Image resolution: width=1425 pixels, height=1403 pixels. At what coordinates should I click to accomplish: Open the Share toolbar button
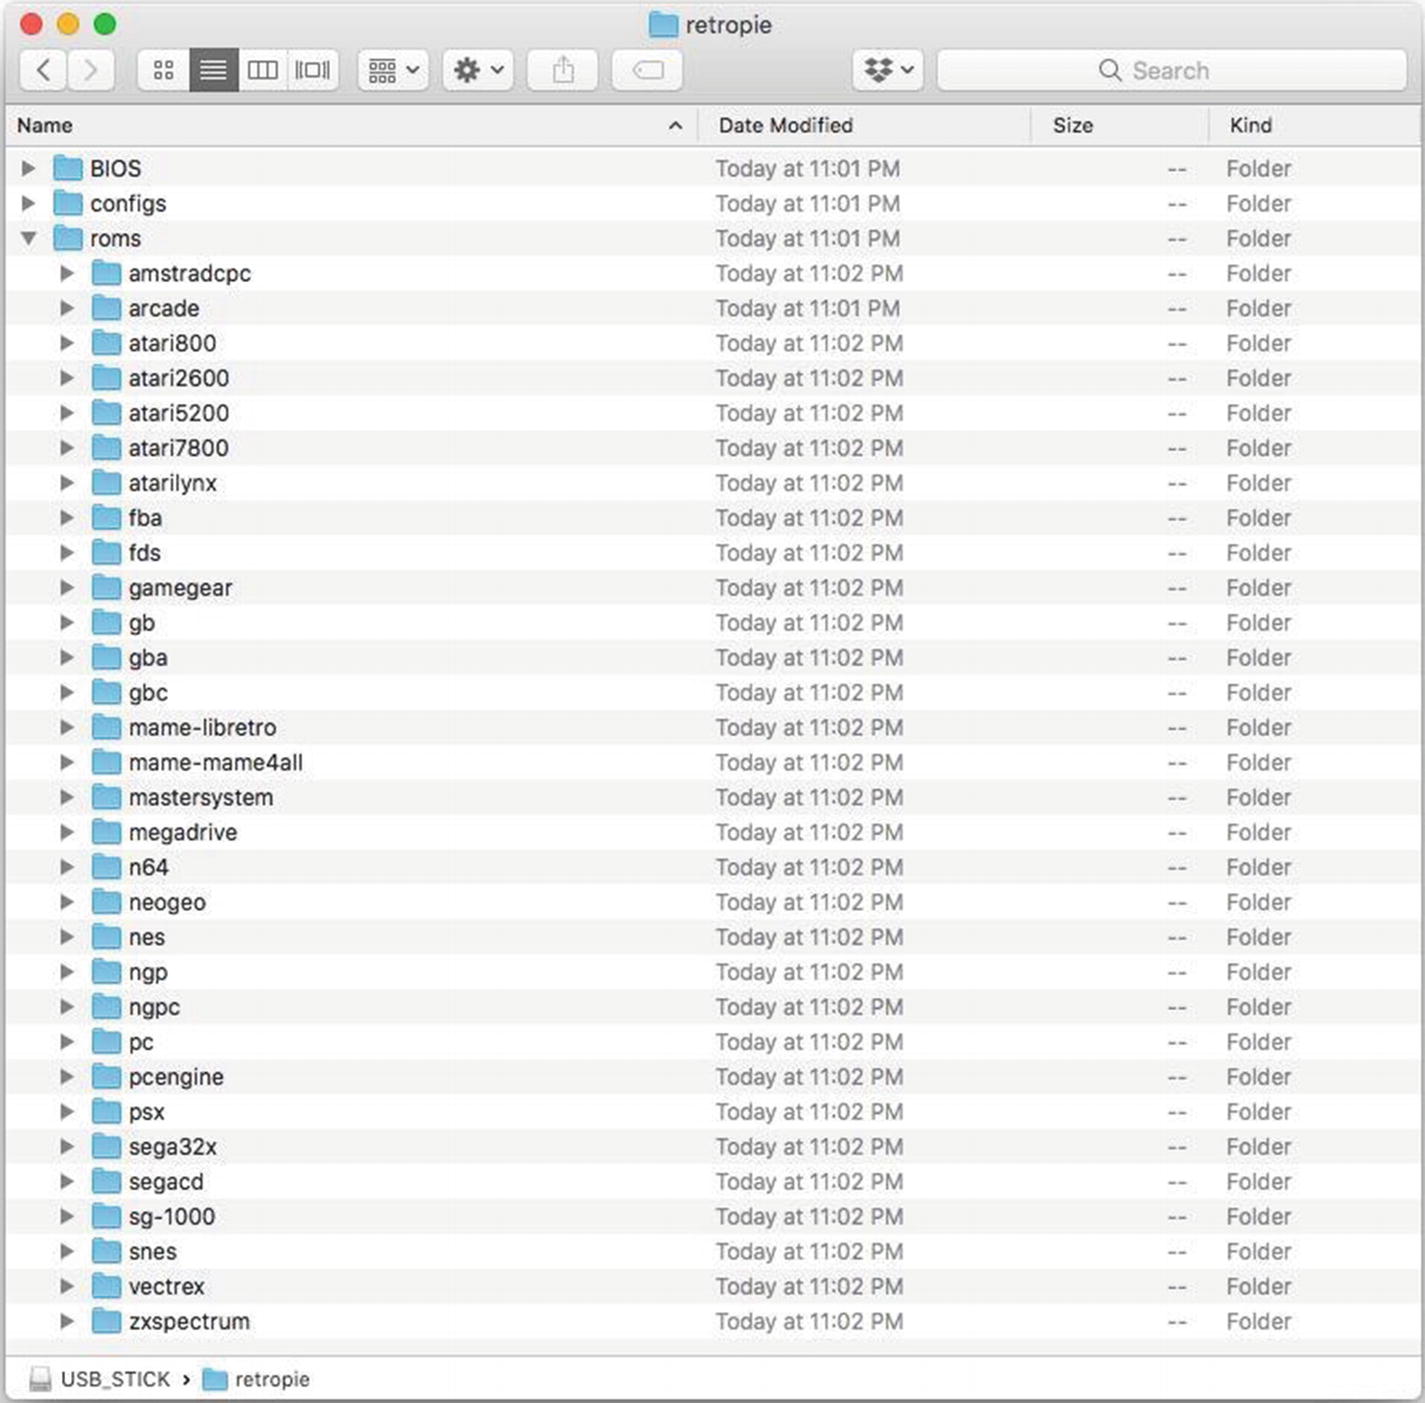563,70
